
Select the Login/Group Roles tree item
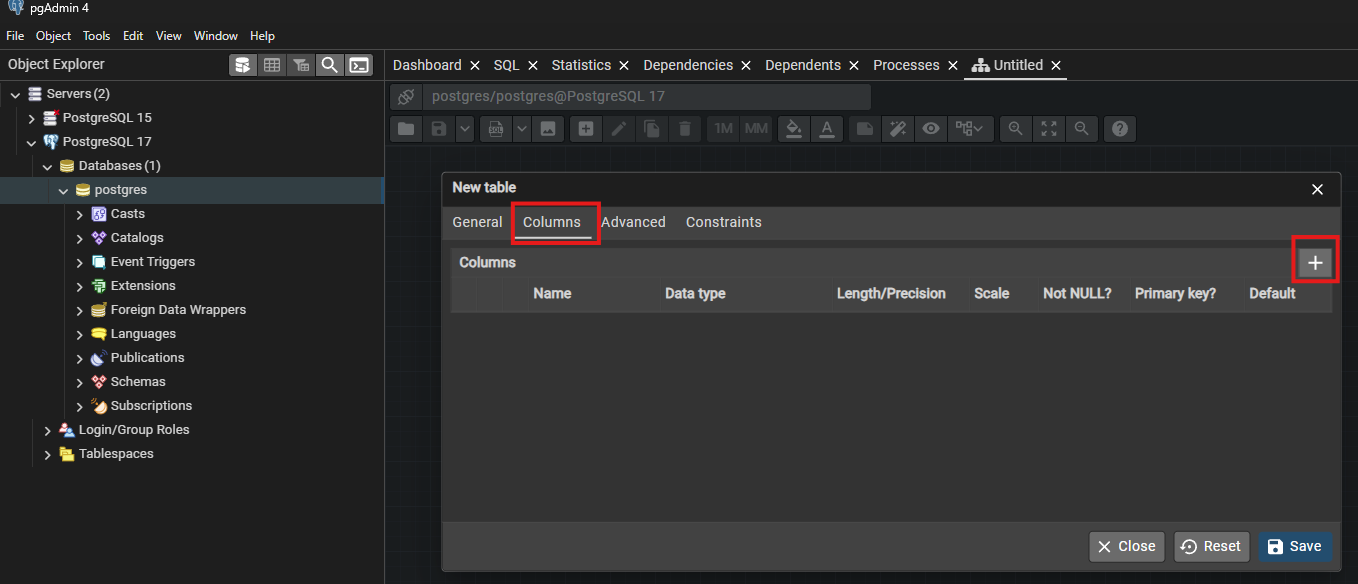134,430
